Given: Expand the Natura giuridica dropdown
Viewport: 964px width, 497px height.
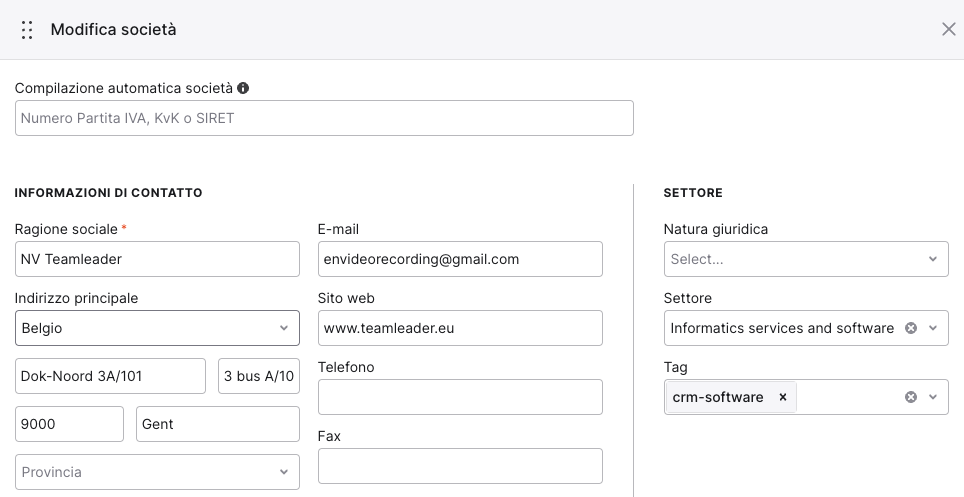Looking at the screenshot, I should [806, 259].
